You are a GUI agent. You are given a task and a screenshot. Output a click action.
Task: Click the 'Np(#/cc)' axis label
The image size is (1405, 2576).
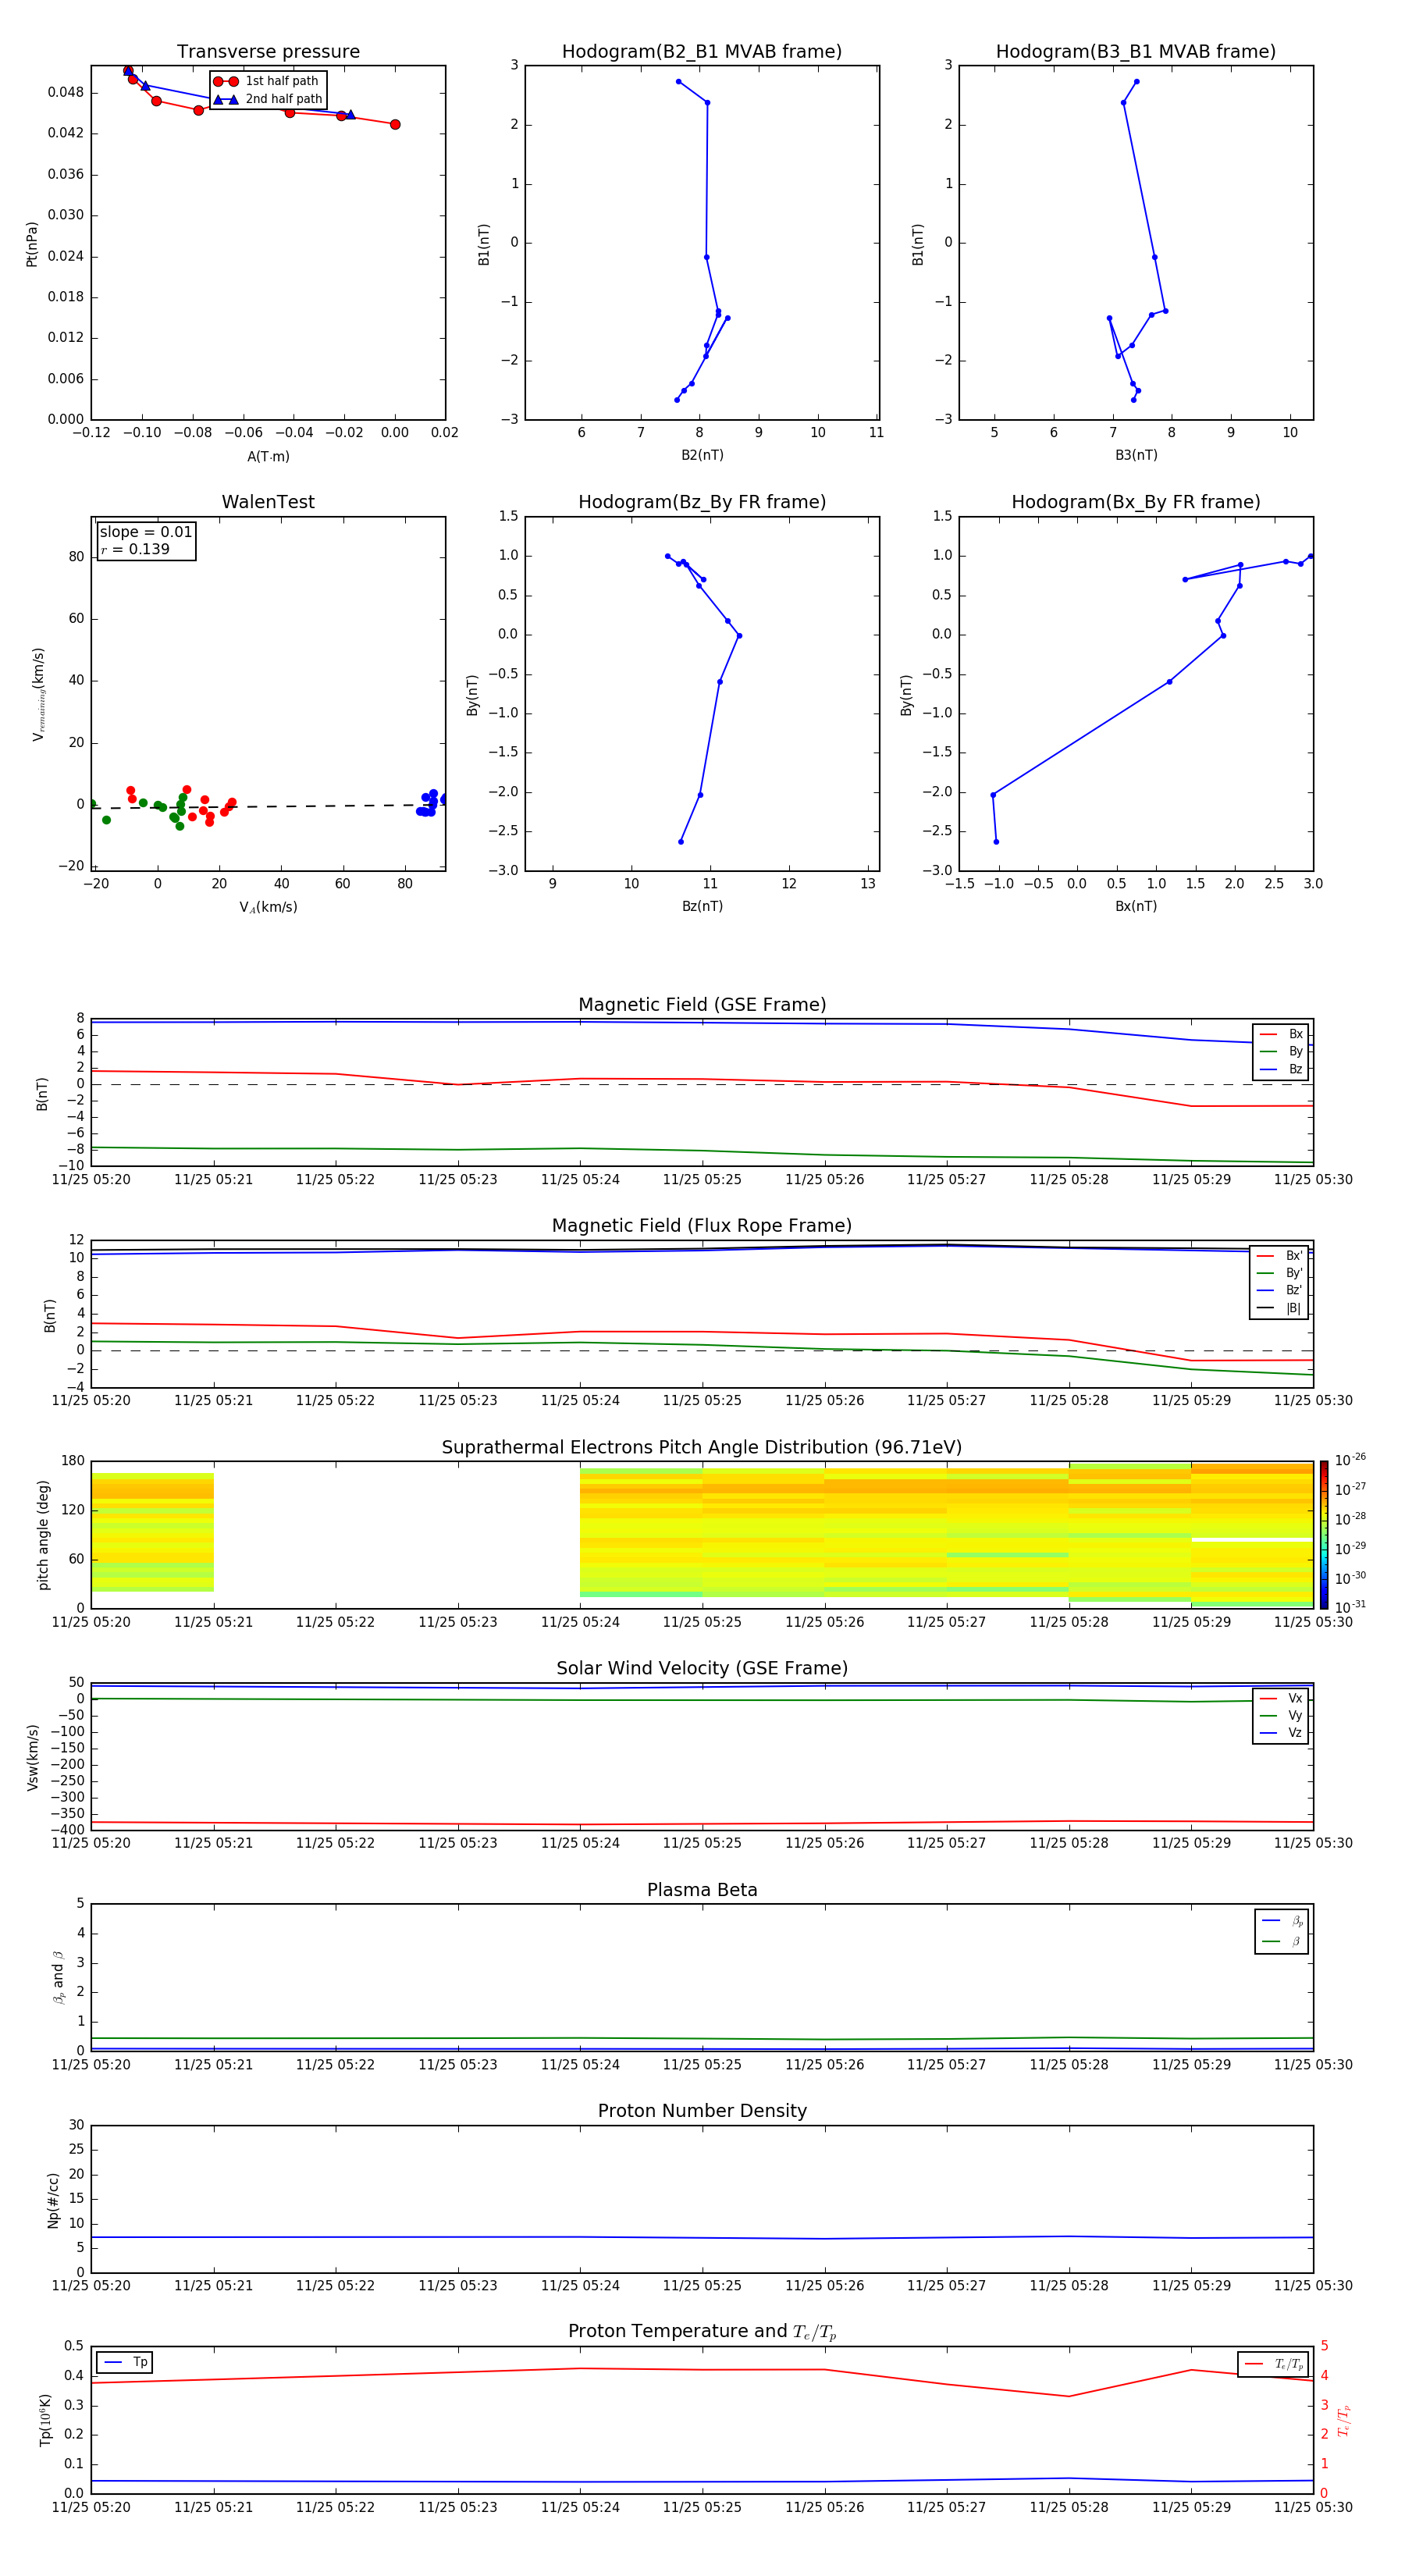[x=53, y=2199]
